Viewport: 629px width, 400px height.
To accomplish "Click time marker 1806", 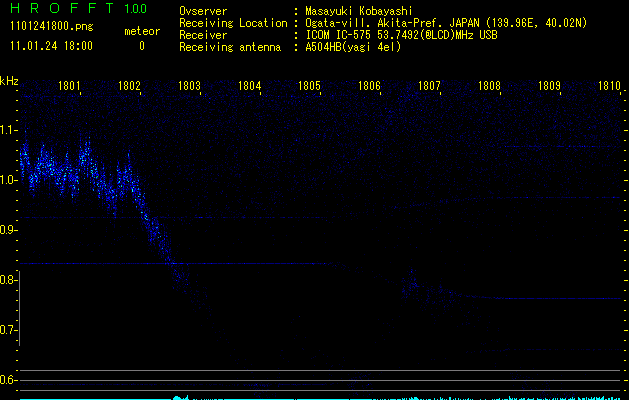I will coord(369,86).
